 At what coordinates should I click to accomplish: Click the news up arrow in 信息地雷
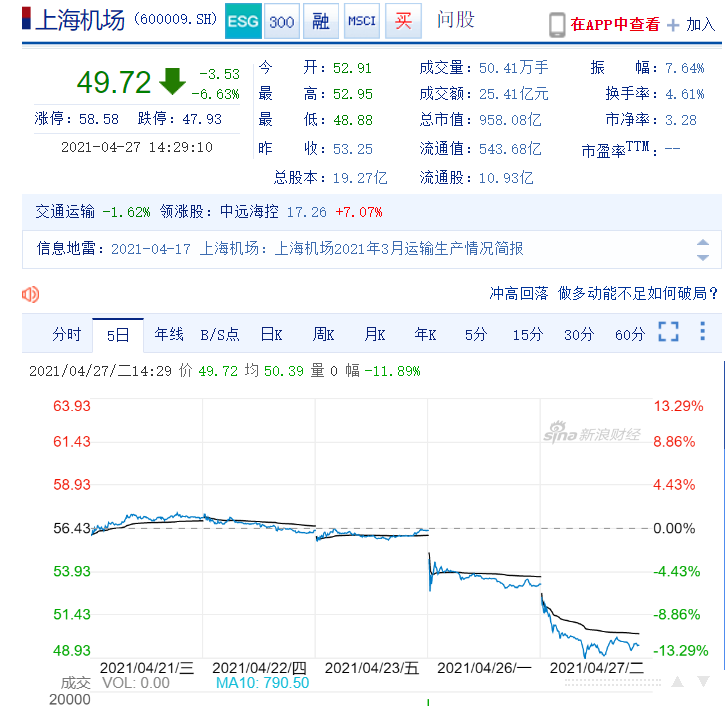703,243
